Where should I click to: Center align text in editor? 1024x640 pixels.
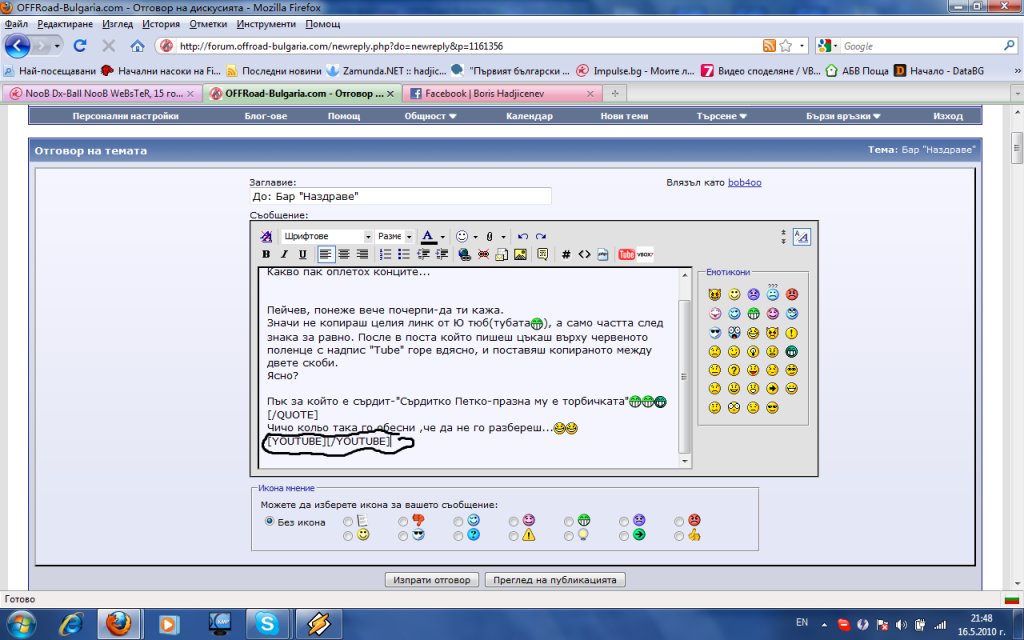344,255
